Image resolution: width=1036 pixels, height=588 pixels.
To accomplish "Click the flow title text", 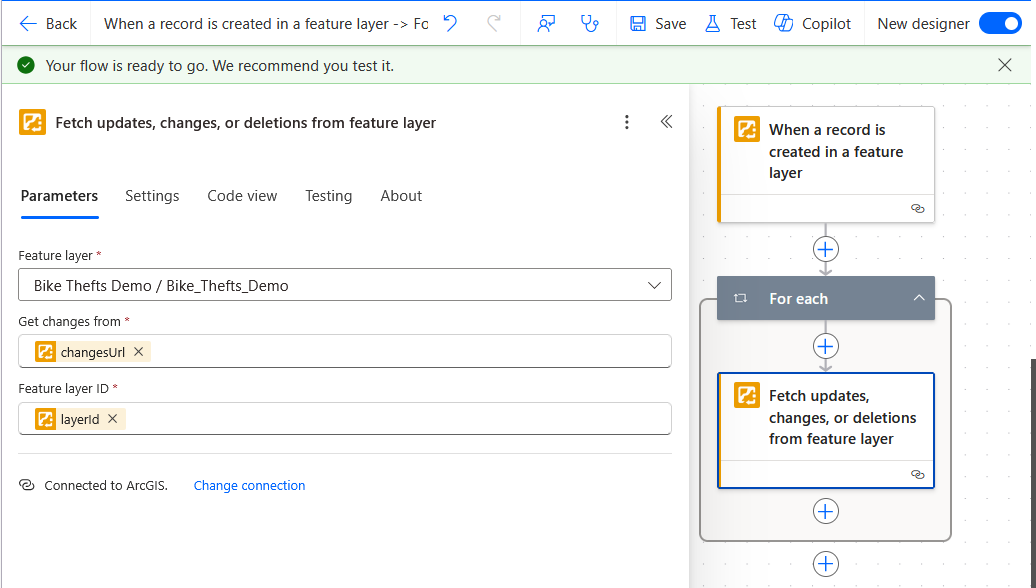I will coord(266,24).
